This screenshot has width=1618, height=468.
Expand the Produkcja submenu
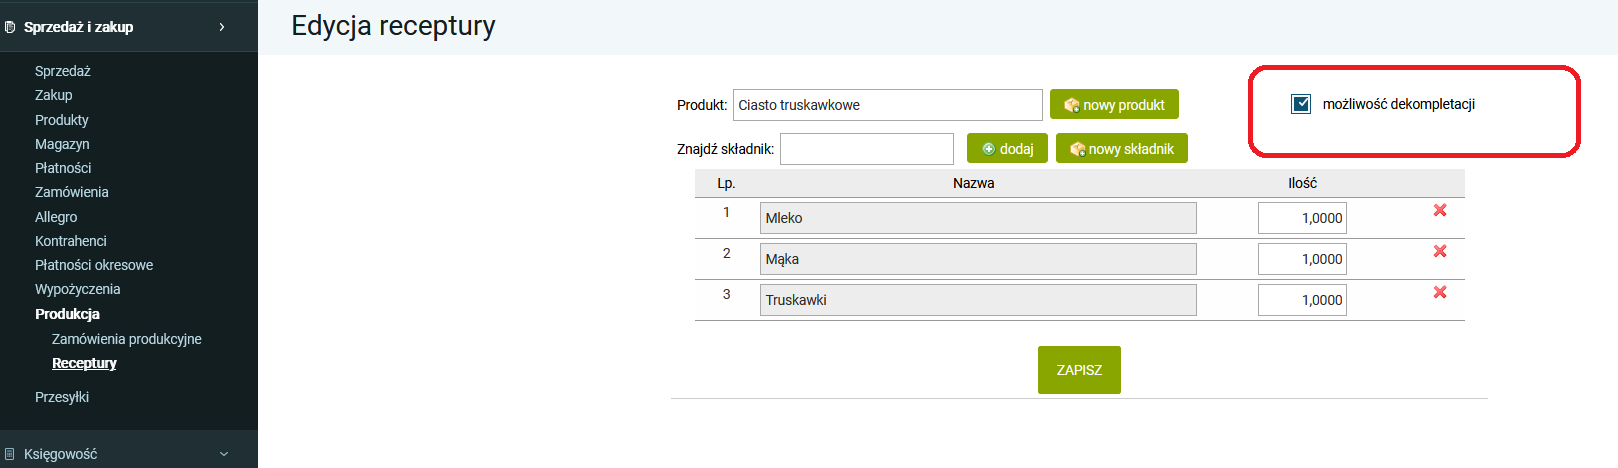pyautogui.click(x=67, y=314)
